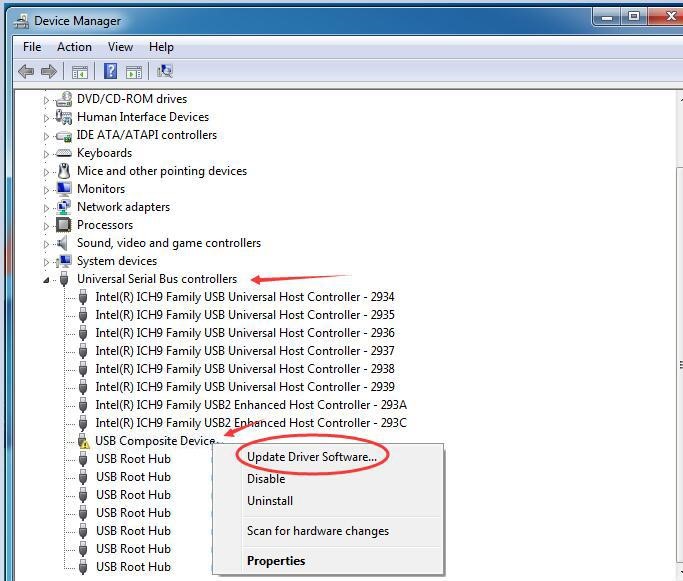Minimize the Device Manager window
This screenshot has width=683, height=581.
(607, 17)
